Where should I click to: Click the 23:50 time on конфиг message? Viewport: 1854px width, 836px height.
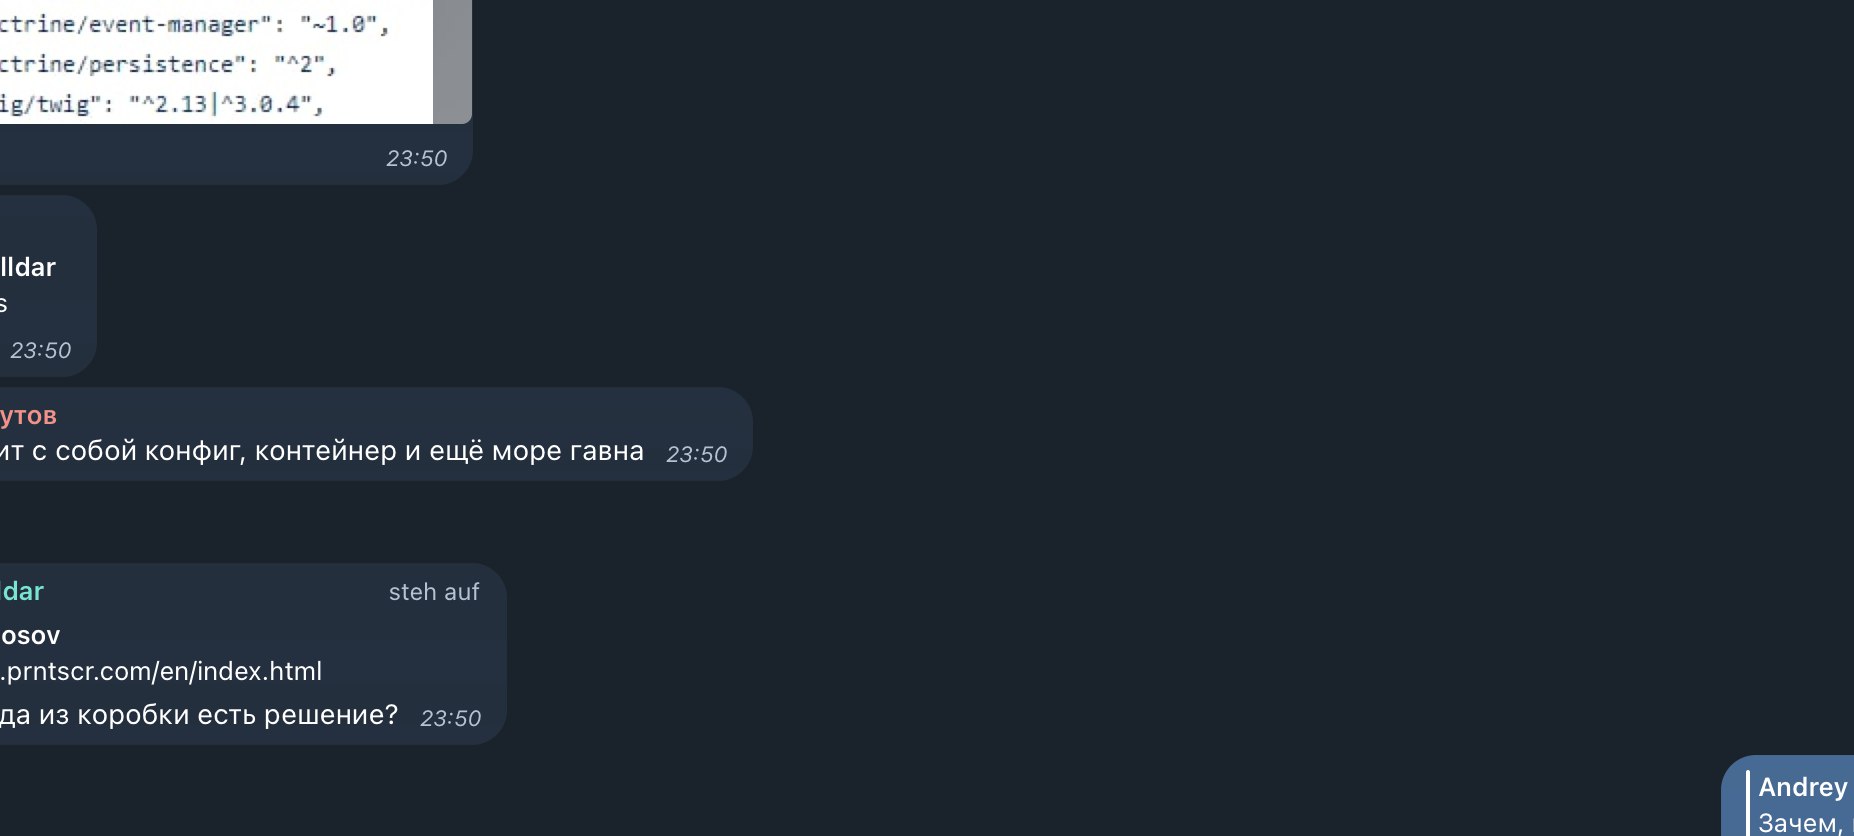(x=696, y=454)
